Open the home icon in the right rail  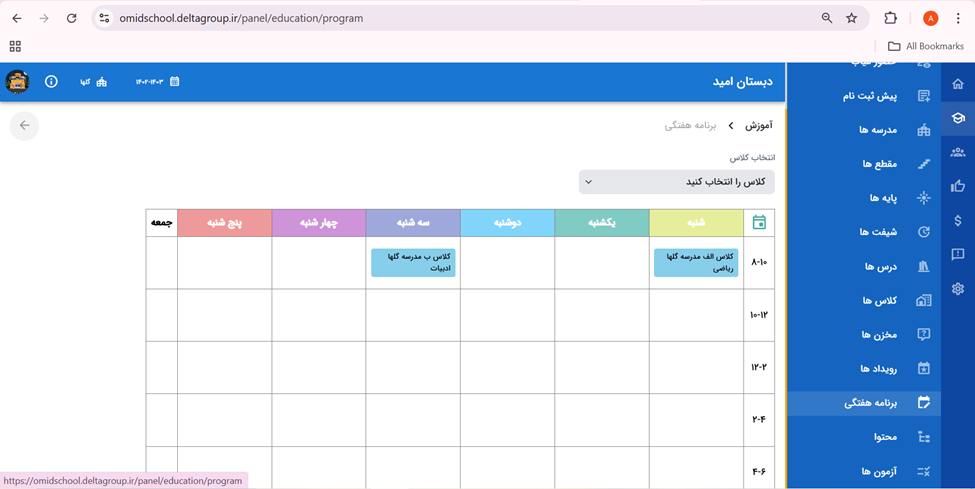[958, 84]
